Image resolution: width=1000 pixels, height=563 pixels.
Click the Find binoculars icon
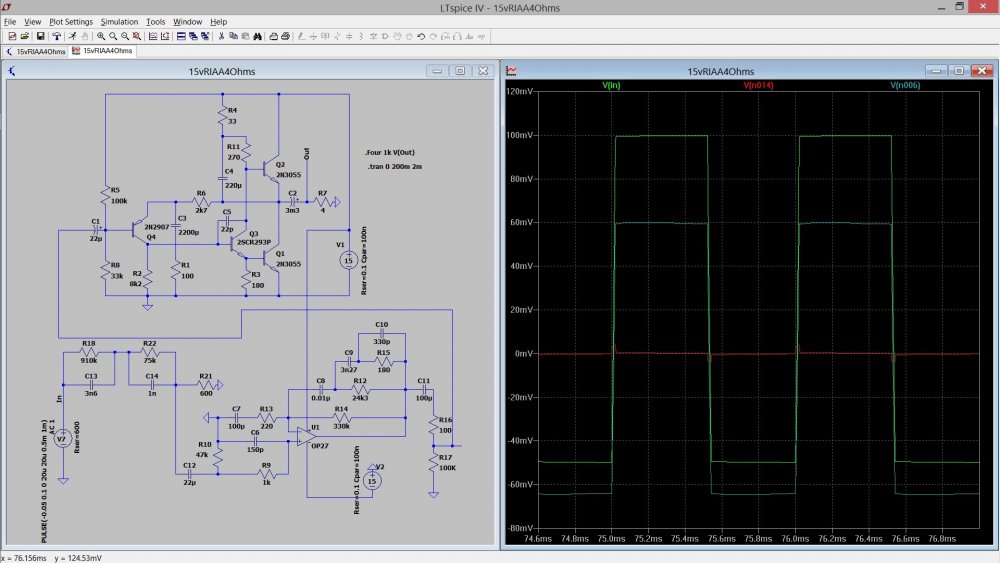[x=258, y=36]
